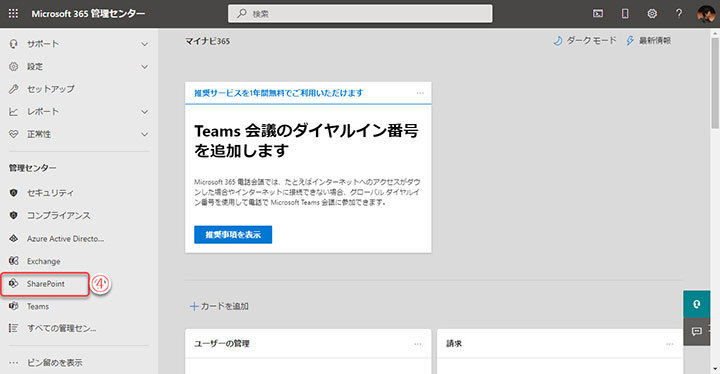Viewport: 720px width, 374px height.
Task: Click the mobile app icon in header
Action: 625,14
